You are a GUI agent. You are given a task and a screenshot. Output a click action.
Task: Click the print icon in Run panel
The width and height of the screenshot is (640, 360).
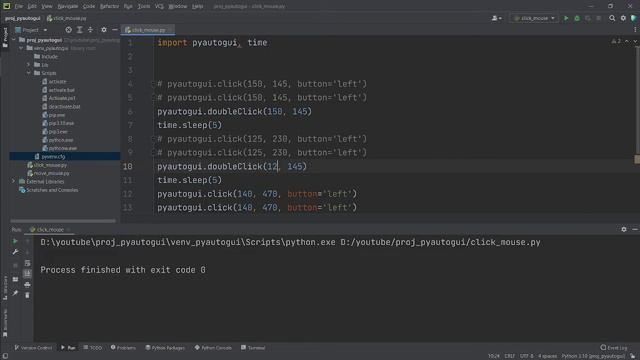tap(27, 284)
